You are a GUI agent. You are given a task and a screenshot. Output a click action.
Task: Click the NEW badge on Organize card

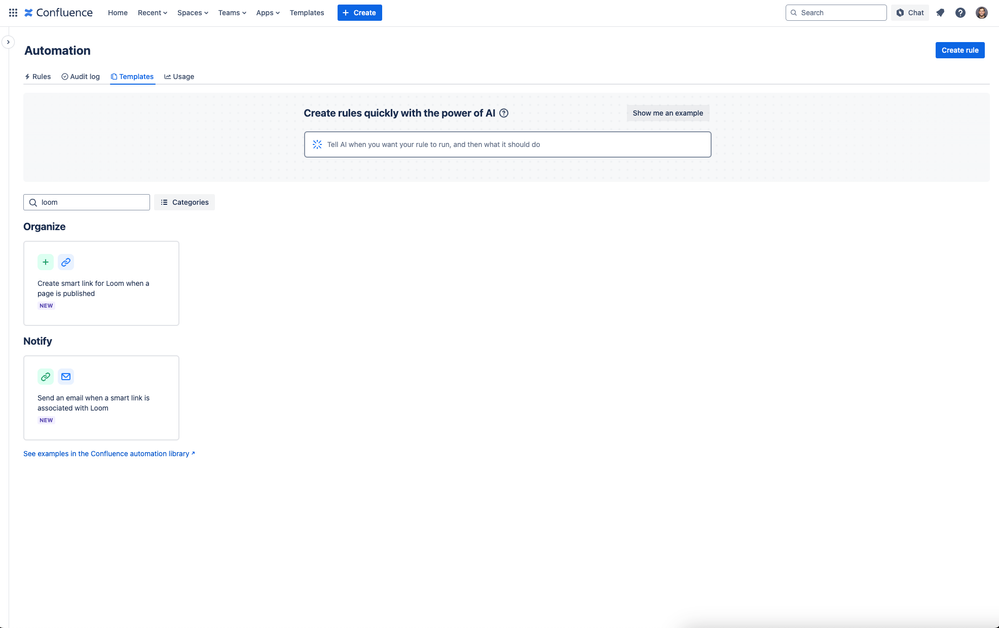click(x=47, y=306)
